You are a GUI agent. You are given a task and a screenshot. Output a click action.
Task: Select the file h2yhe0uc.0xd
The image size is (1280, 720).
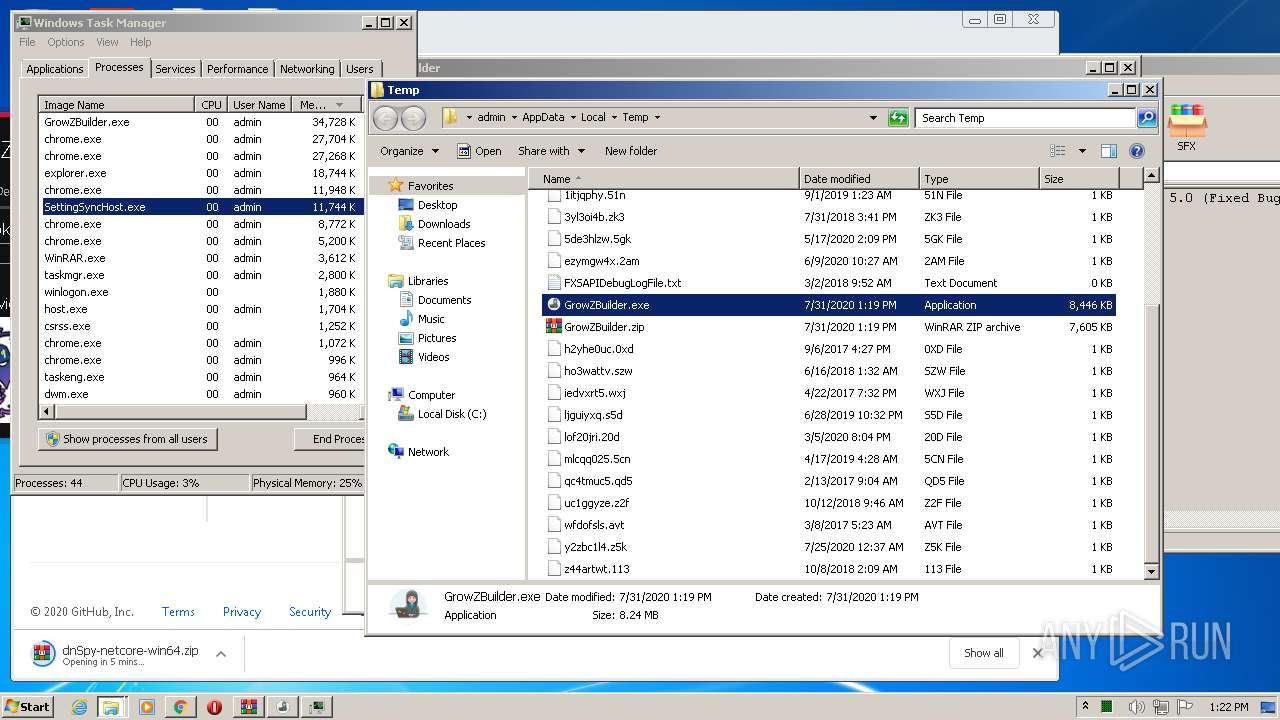[598, 349]
